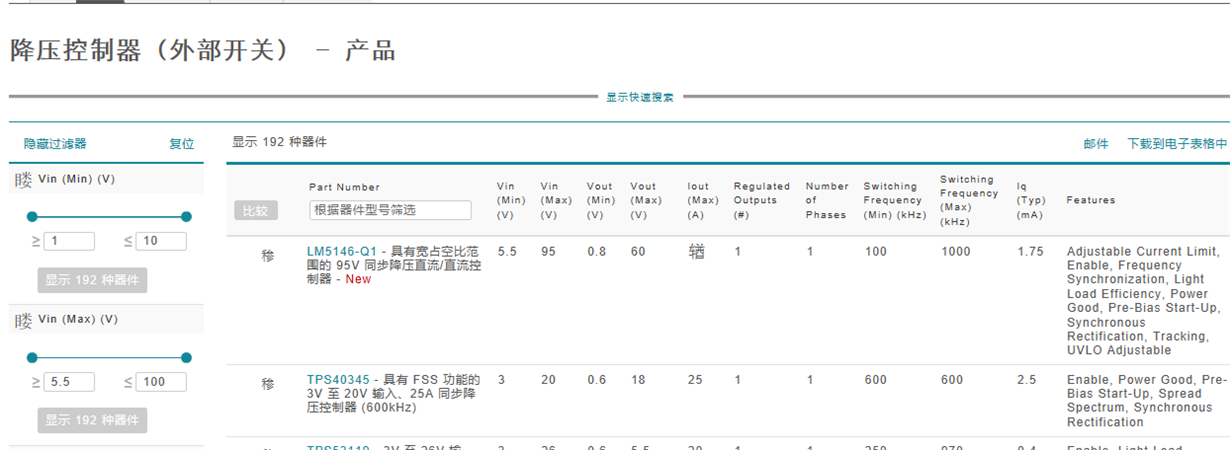Click the TPS40345 Features description text
Viewport: 1230px width, 450px height.
coord(1146,401)
